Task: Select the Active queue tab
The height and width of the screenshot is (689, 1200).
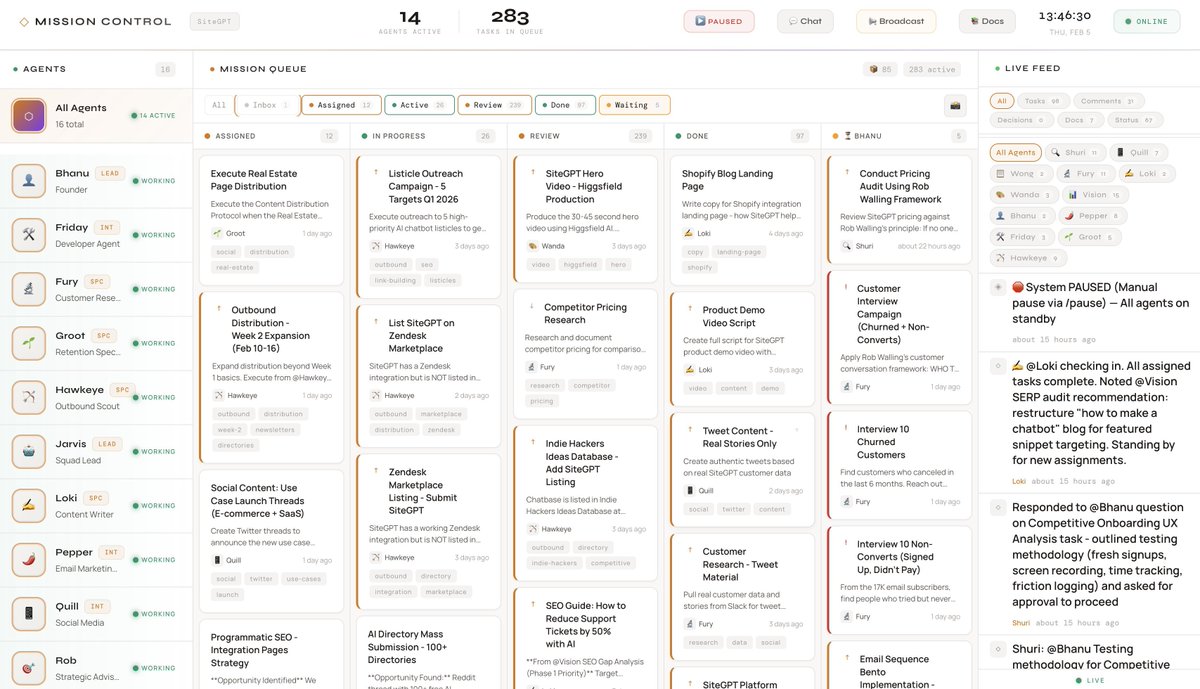Action: 419,105
